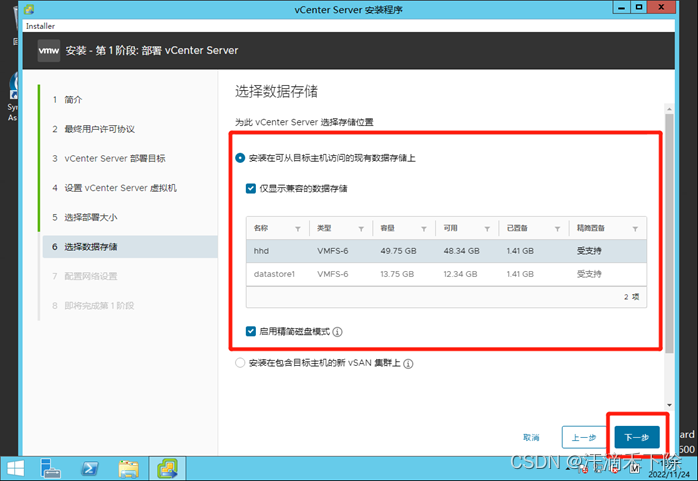Click the 下一步 button

pos(637,437)
